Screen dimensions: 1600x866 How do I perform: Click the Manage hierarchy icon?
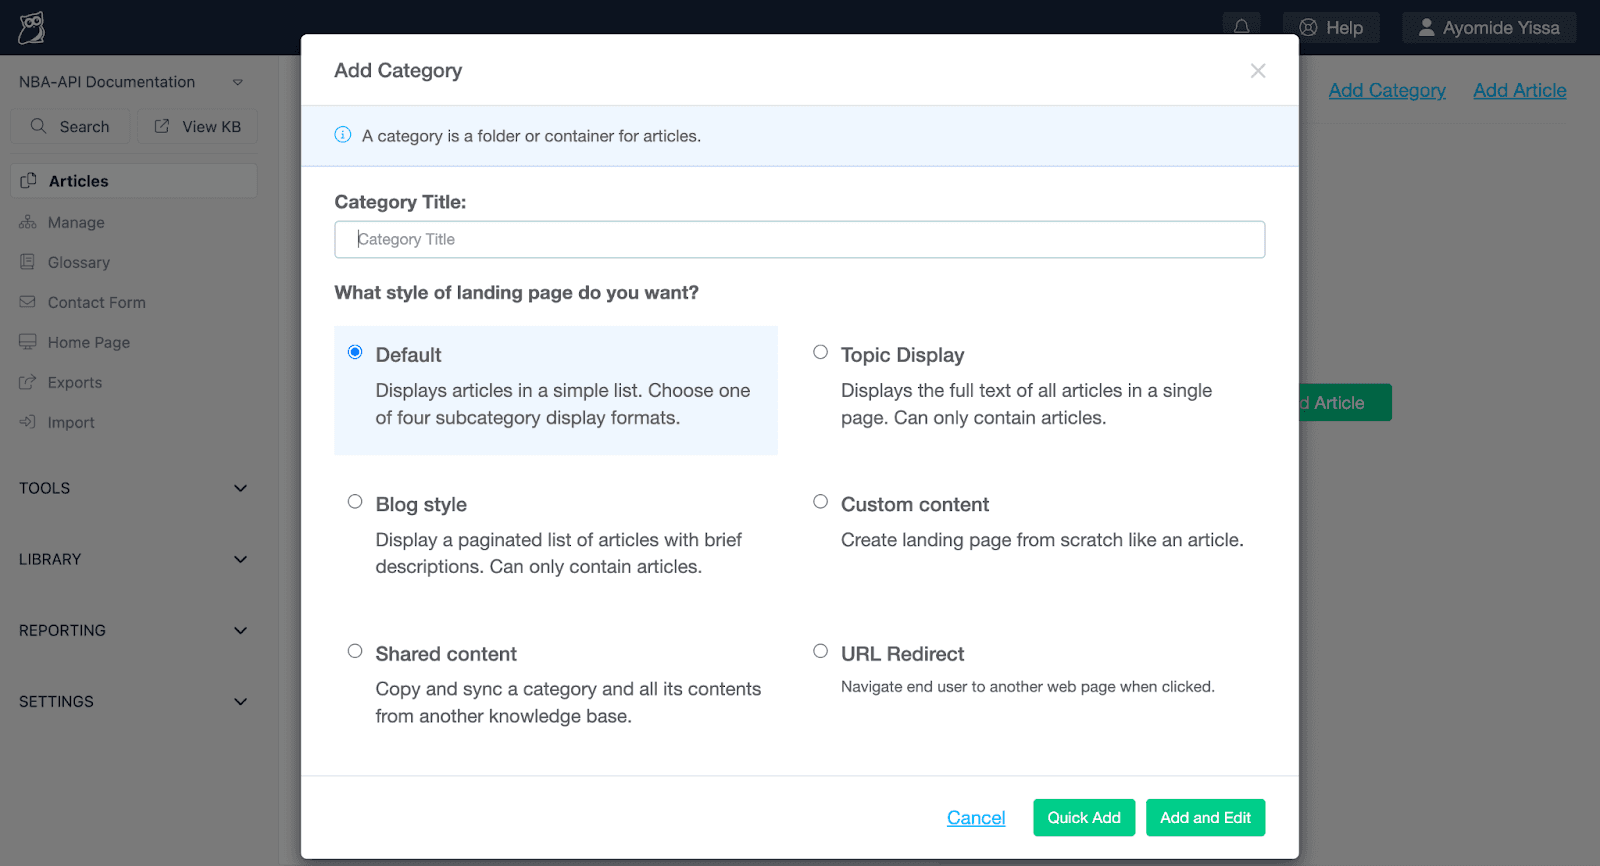27,222
